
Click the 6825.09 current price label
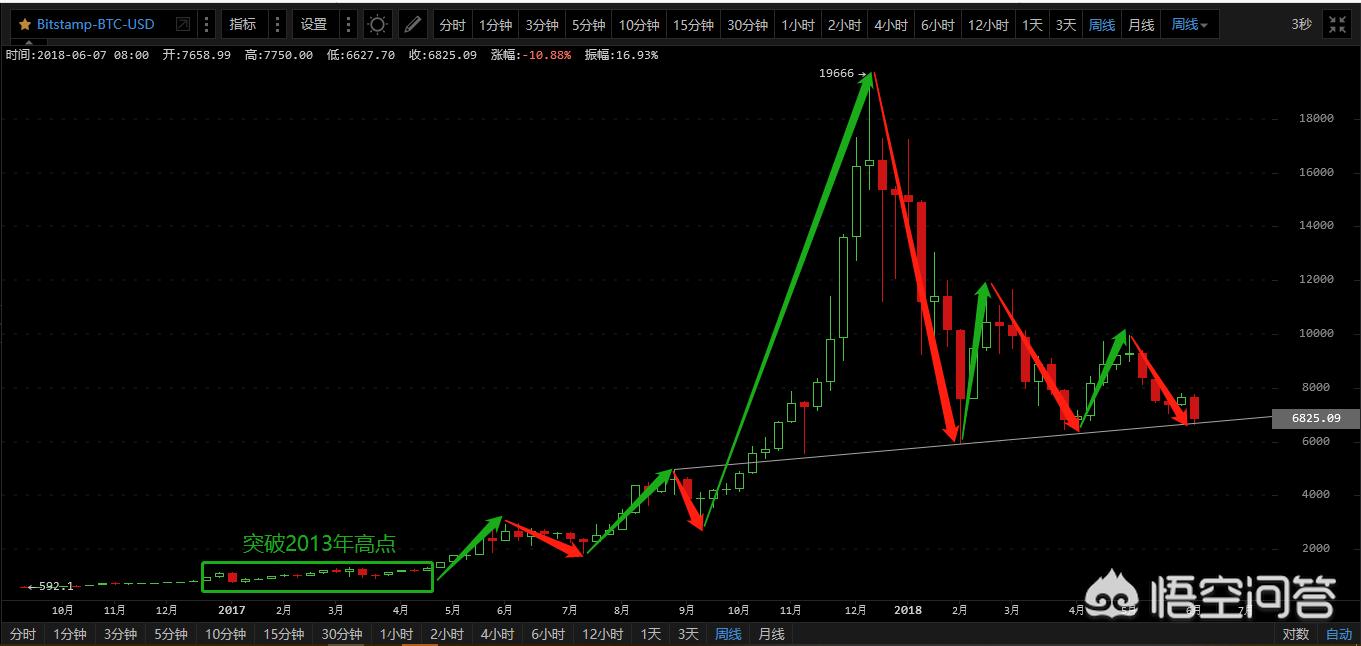coord(1316,418)
